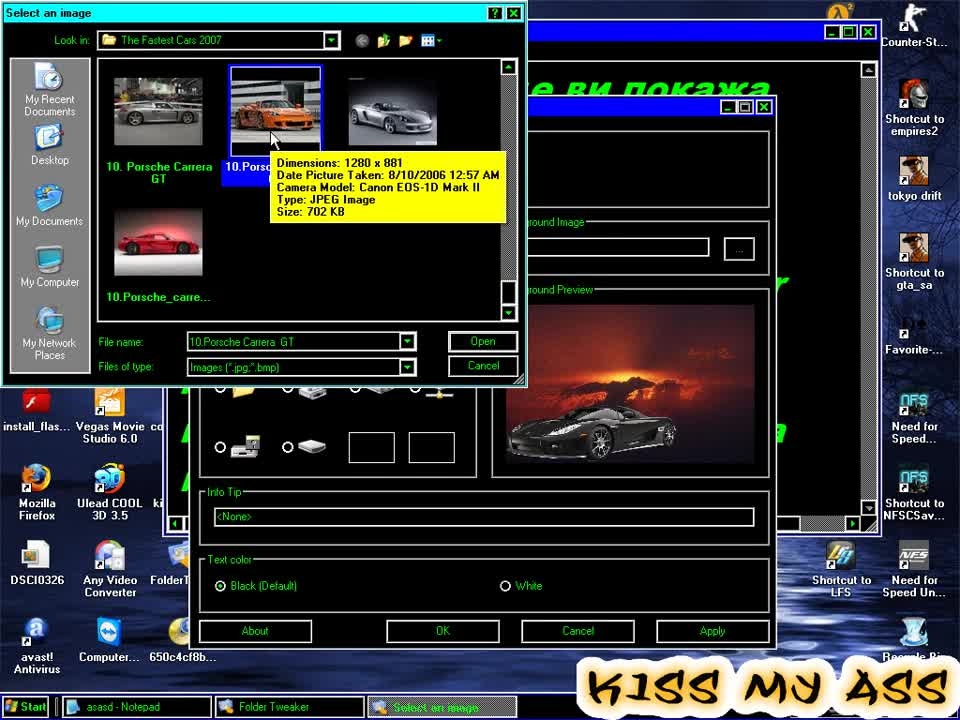960x720 pixels.
Task: Click the file list scroll down arrow
Action: tap(508, 313)
